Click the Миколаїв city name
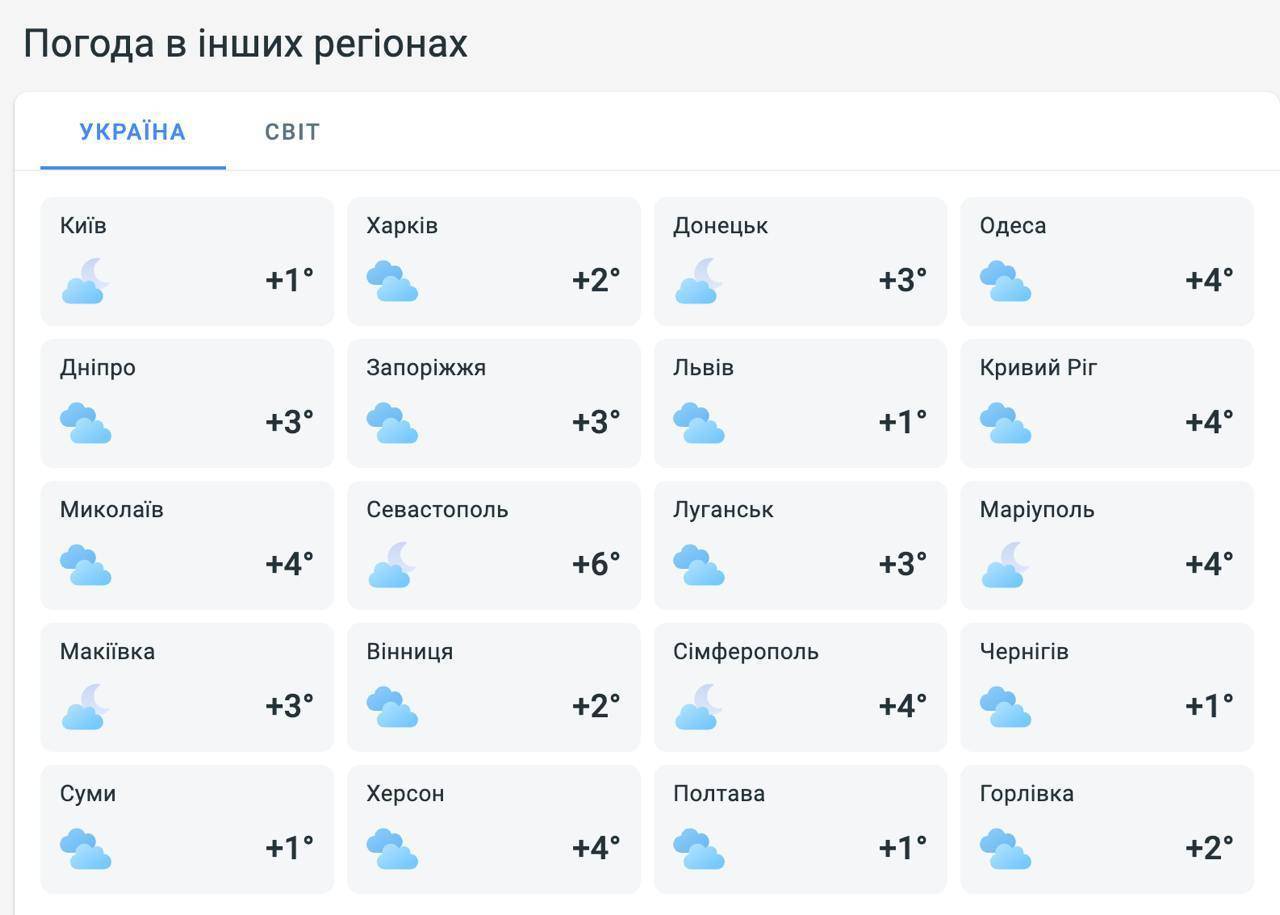Image resolution: width=1280 pixels, height=915 pixels. pos(112,510)
